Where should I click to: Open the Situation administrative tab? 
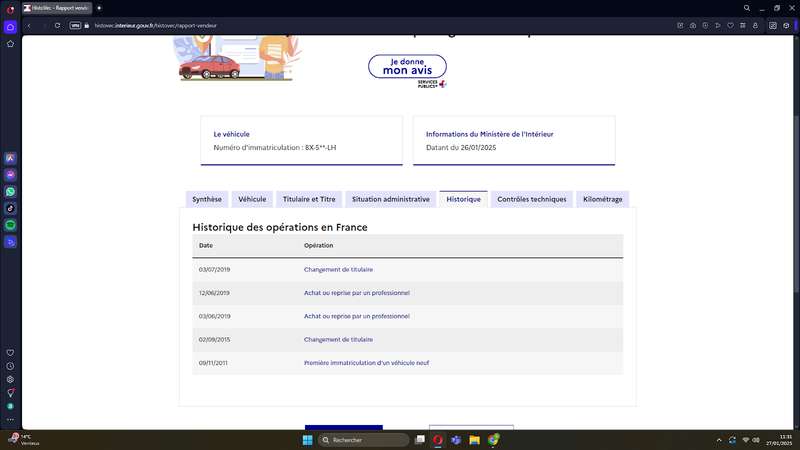click(x=391, y=199)
